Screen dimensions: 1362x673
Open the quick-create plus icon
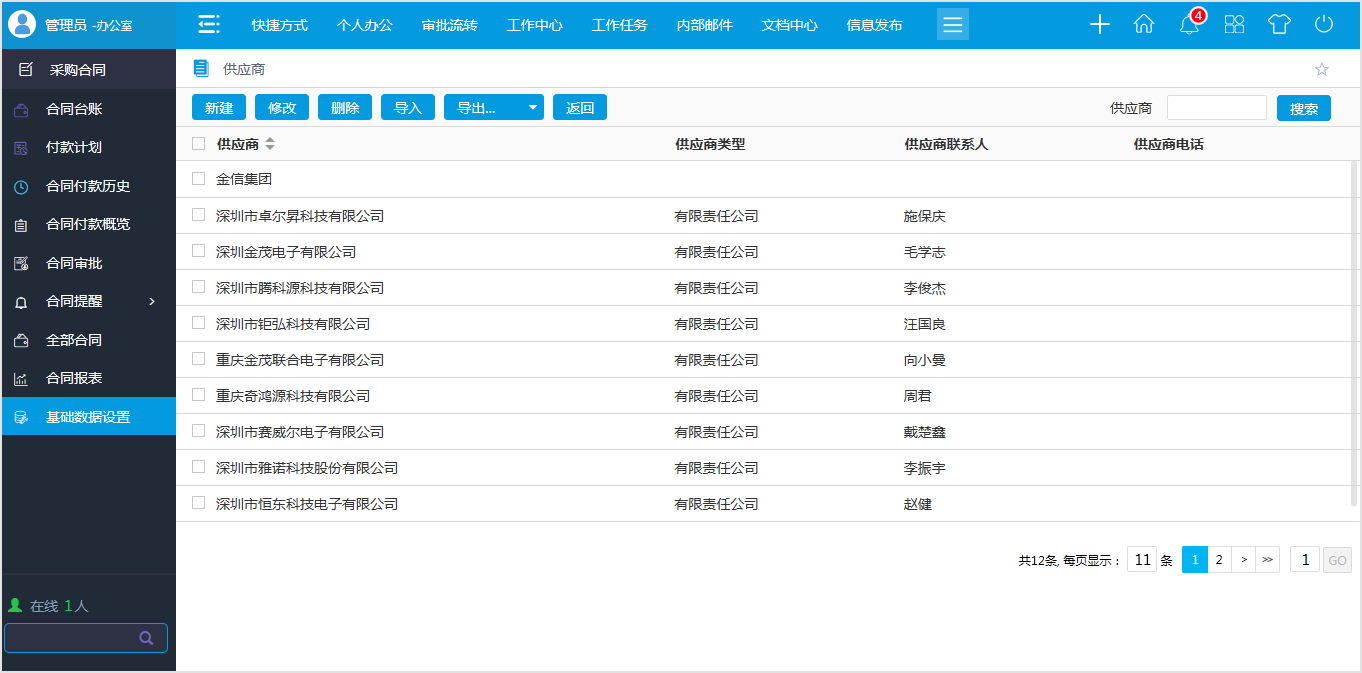click(x=1099, y=24)
